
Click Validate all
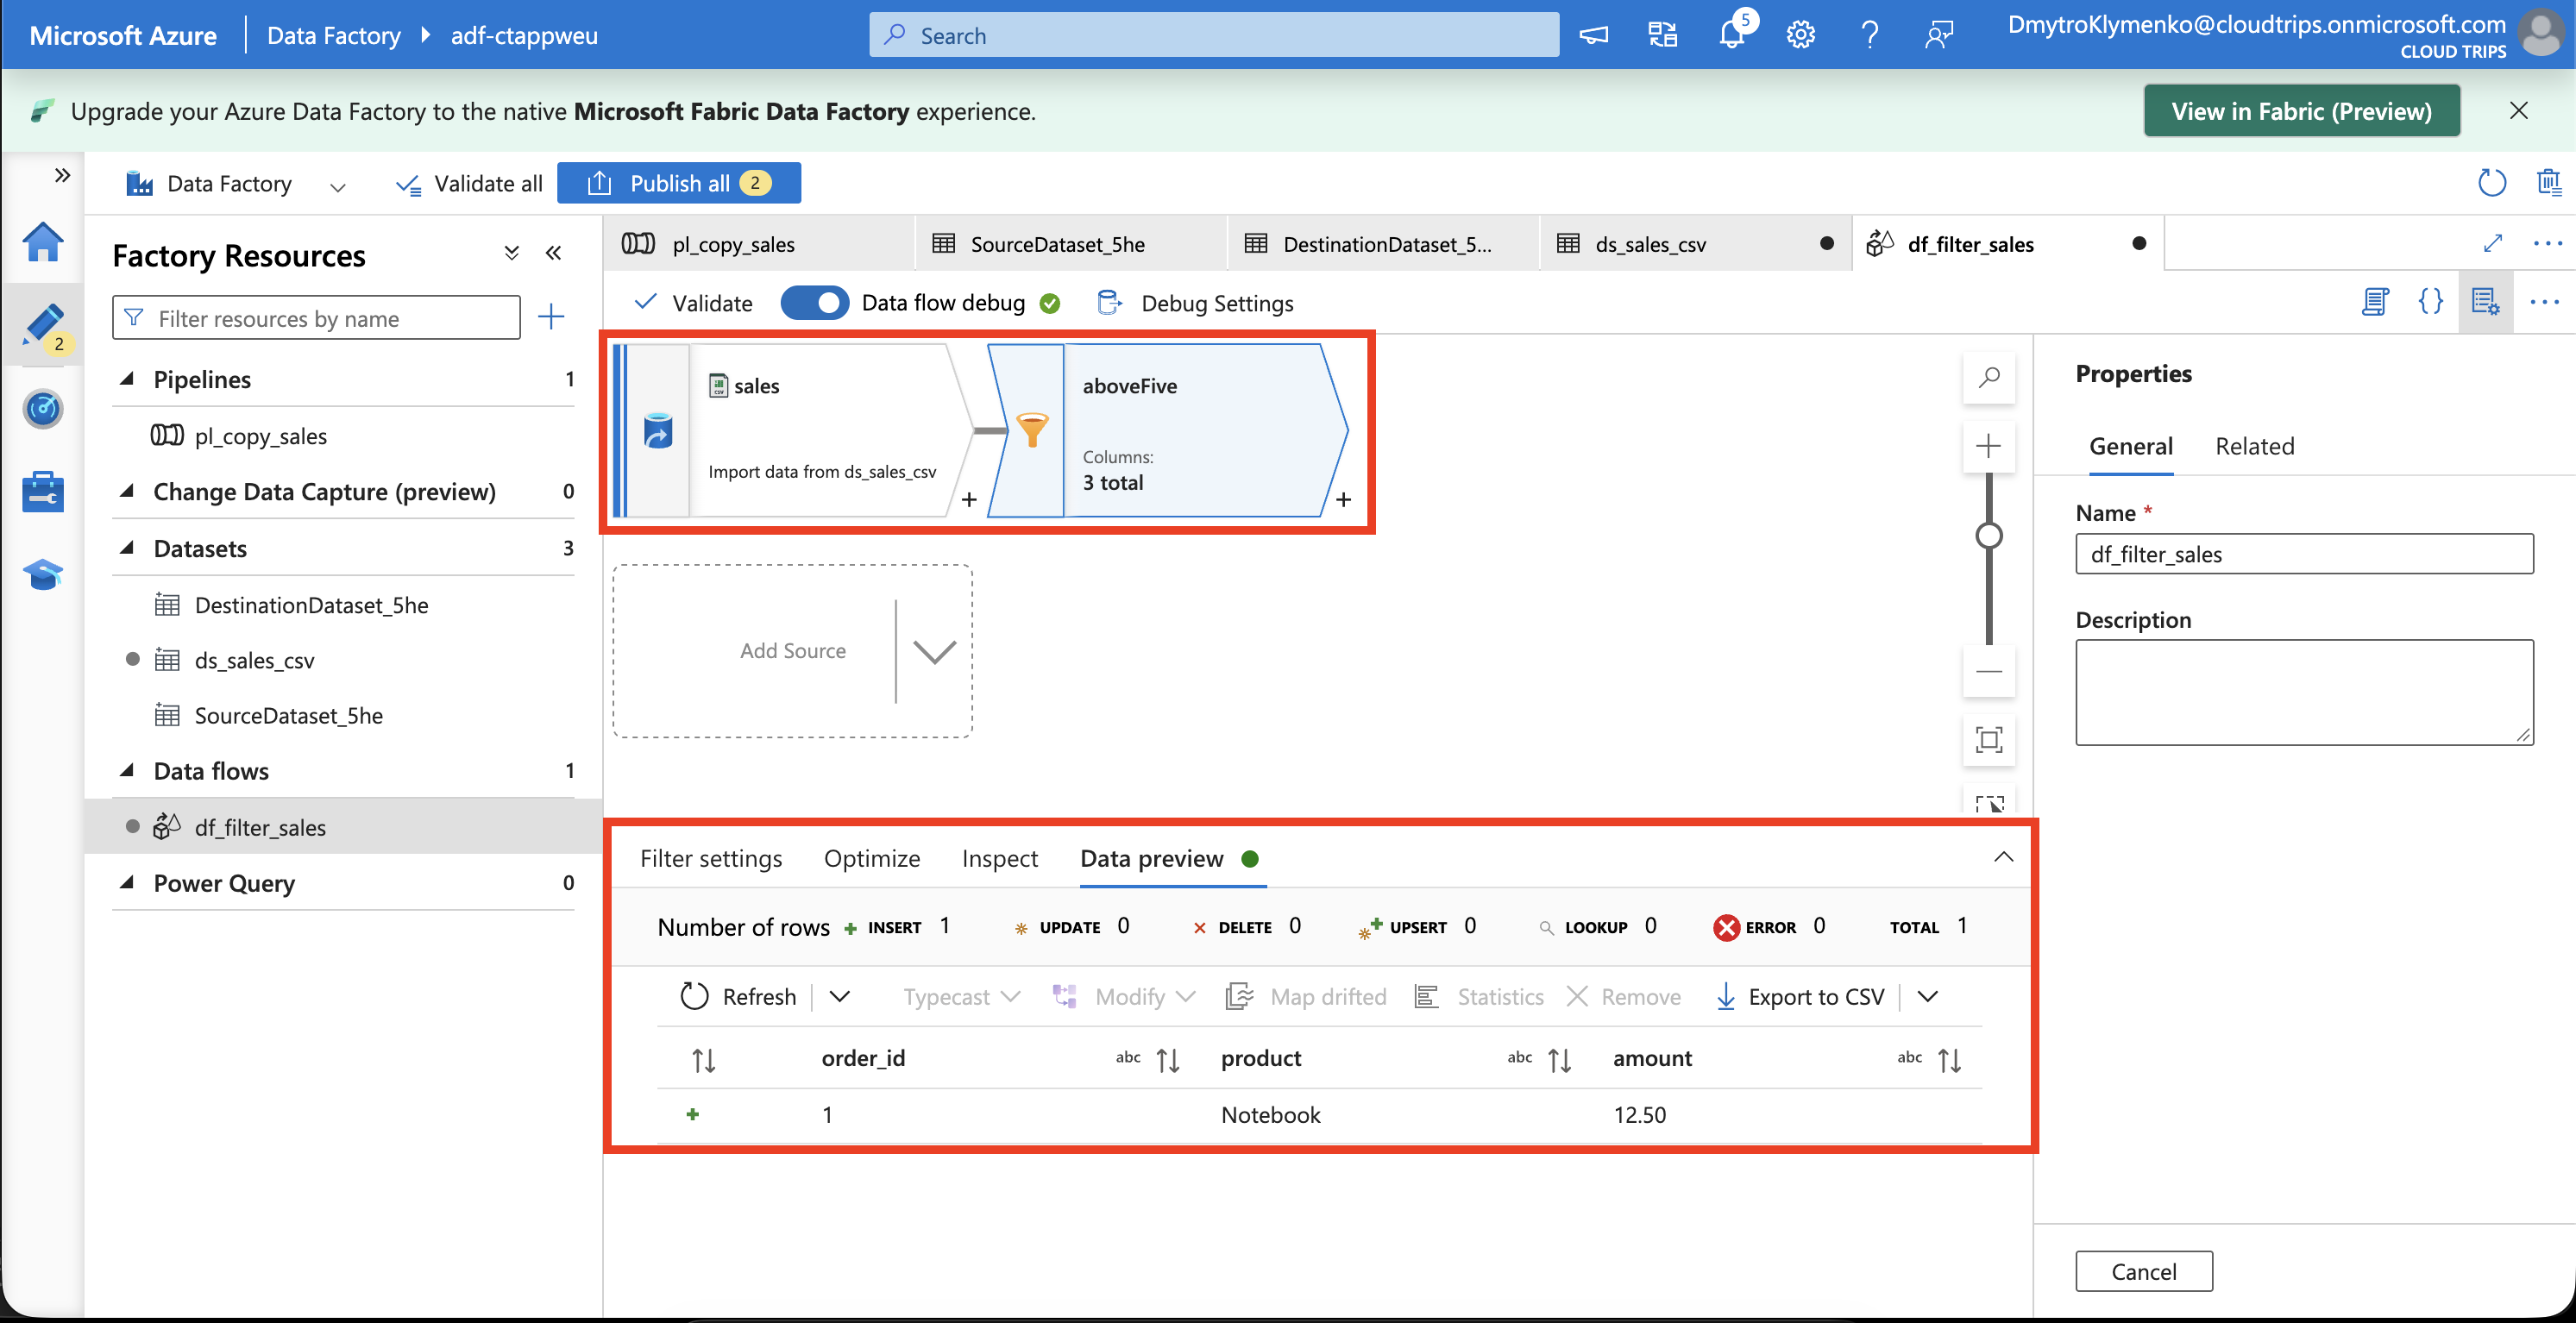tap(469, 184)
